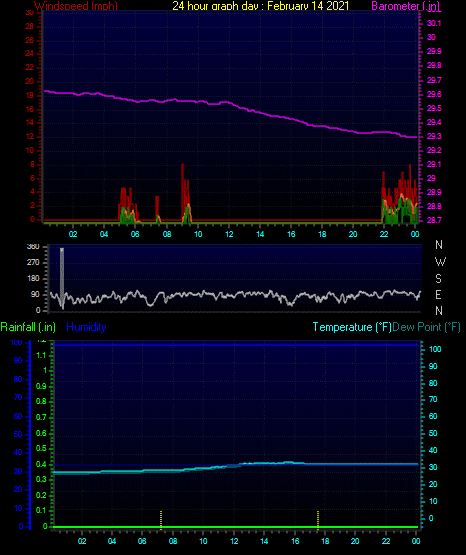Image resolution: width=466 pixels, height=555 pixels.
Task: Click the first yellow dotted marker near 07
Action: click(x=161, y=520)
